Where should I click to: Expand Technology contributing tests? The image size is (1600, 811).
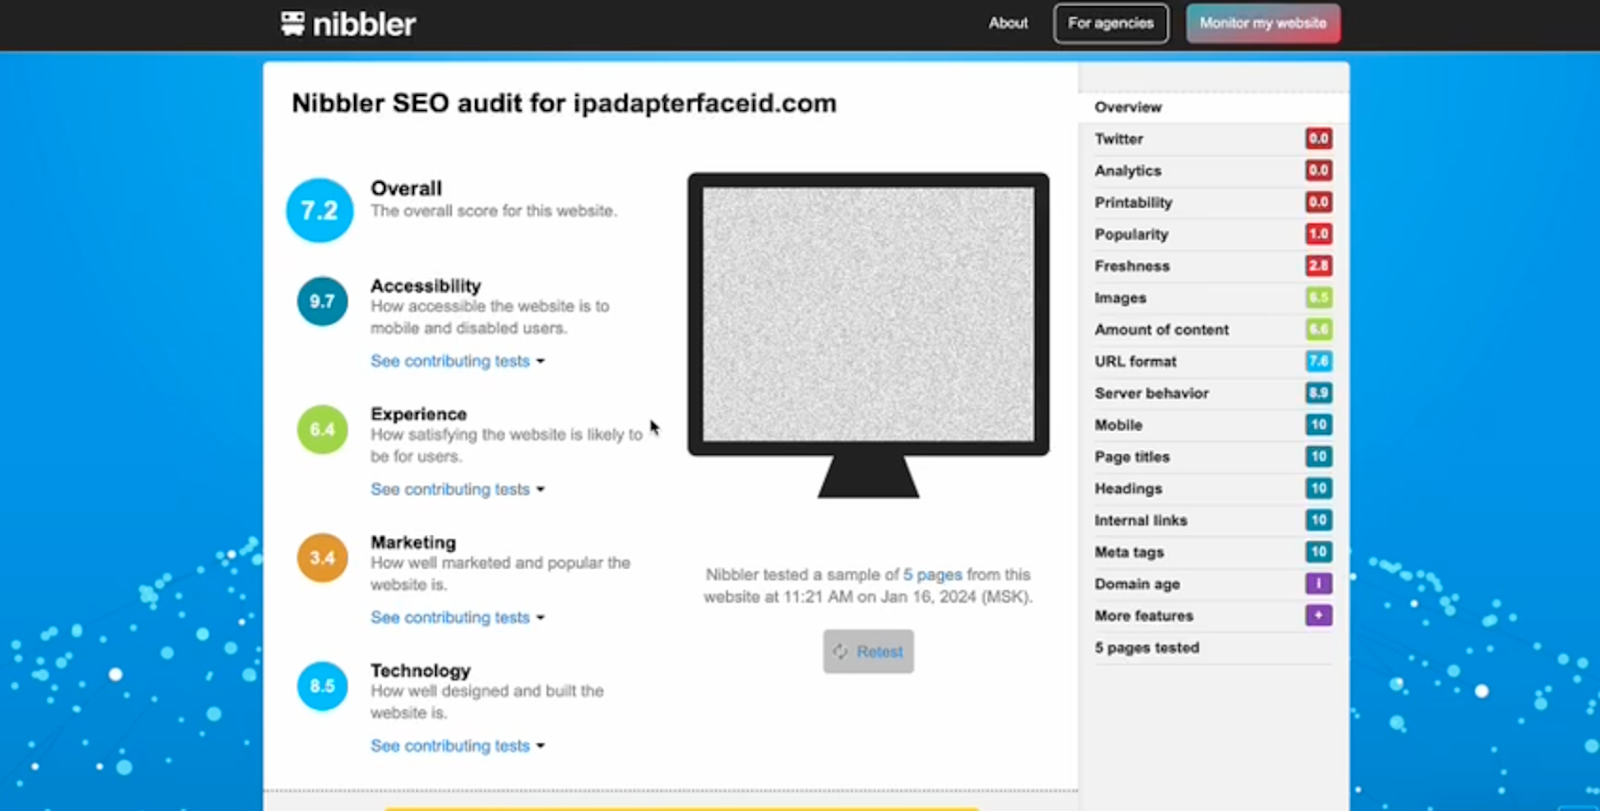(x=457, y=746)
